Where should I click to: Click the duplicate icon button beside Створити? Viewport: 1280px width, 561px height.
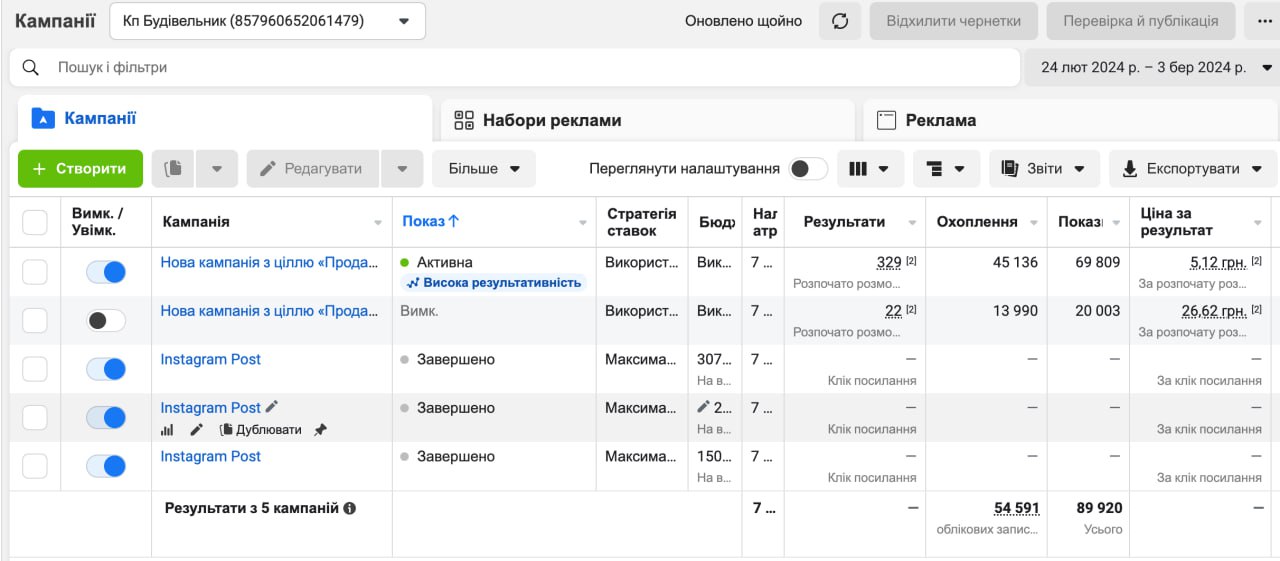(x=173, y=169)
